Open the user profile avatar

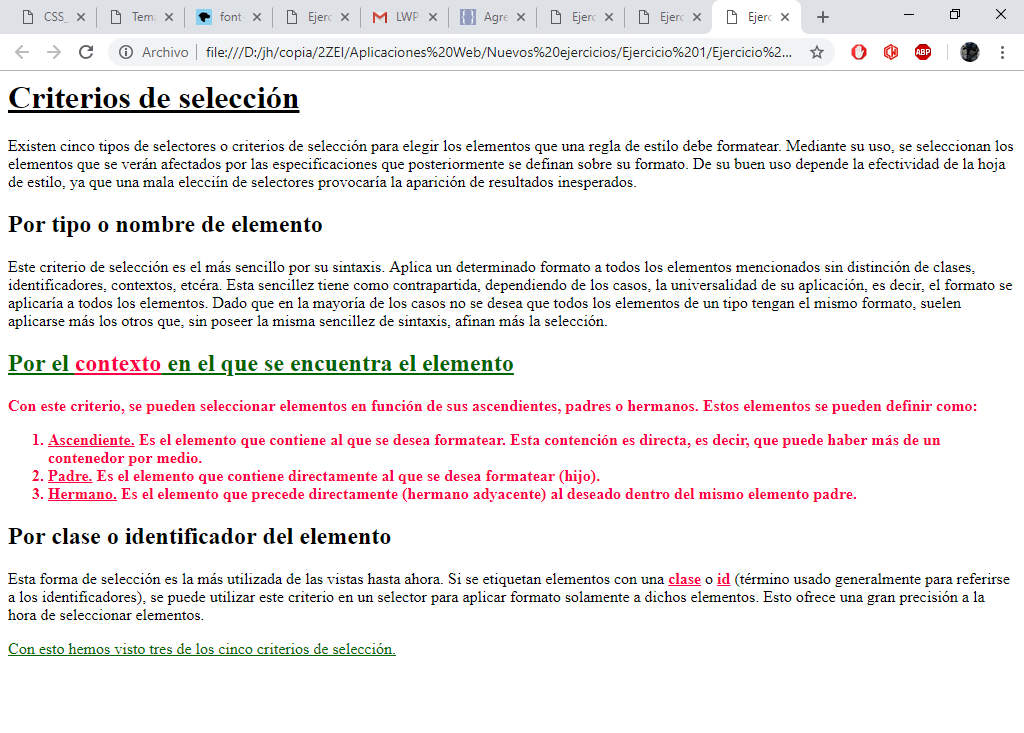click(x=970, y=52)
